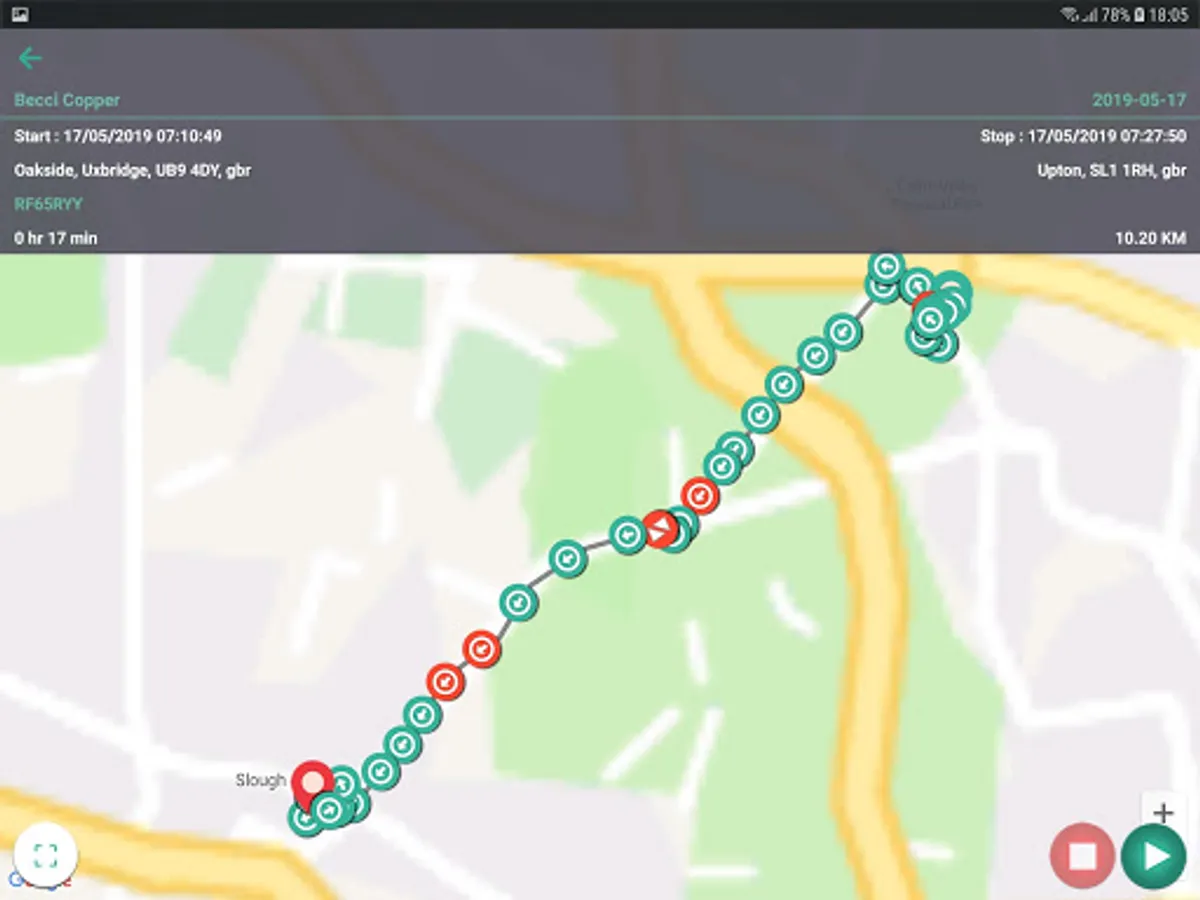Tap the red destination pin near Slough
Screen dimensions: 1200x900
[x=313, y=785]
